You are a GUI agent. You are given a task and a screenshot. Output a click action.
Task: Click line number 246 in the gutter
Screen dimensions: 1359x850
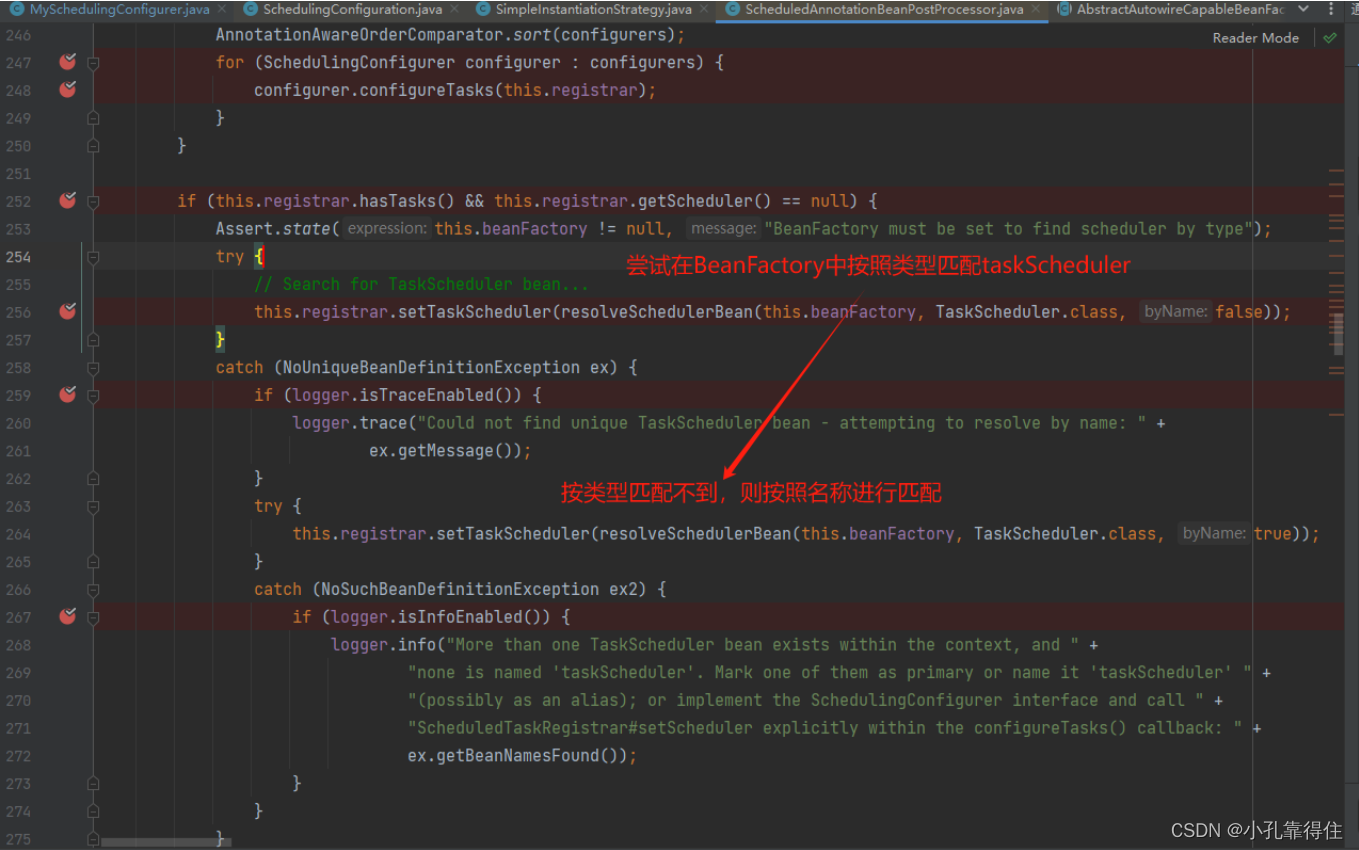pyautogui.click(x=18, y=34)
